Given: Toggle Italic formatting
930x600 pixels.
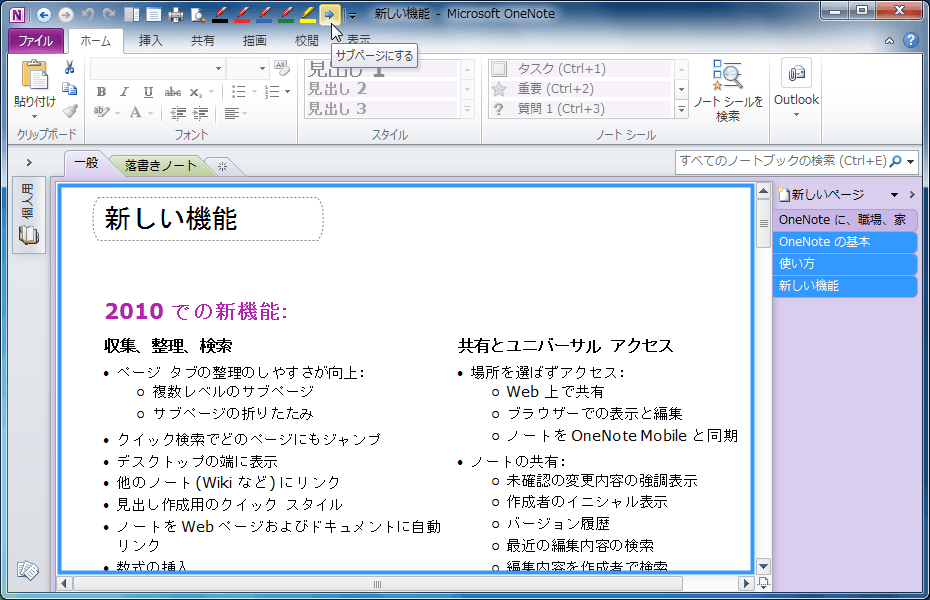Looking at the screenshot, I should 124,92.
